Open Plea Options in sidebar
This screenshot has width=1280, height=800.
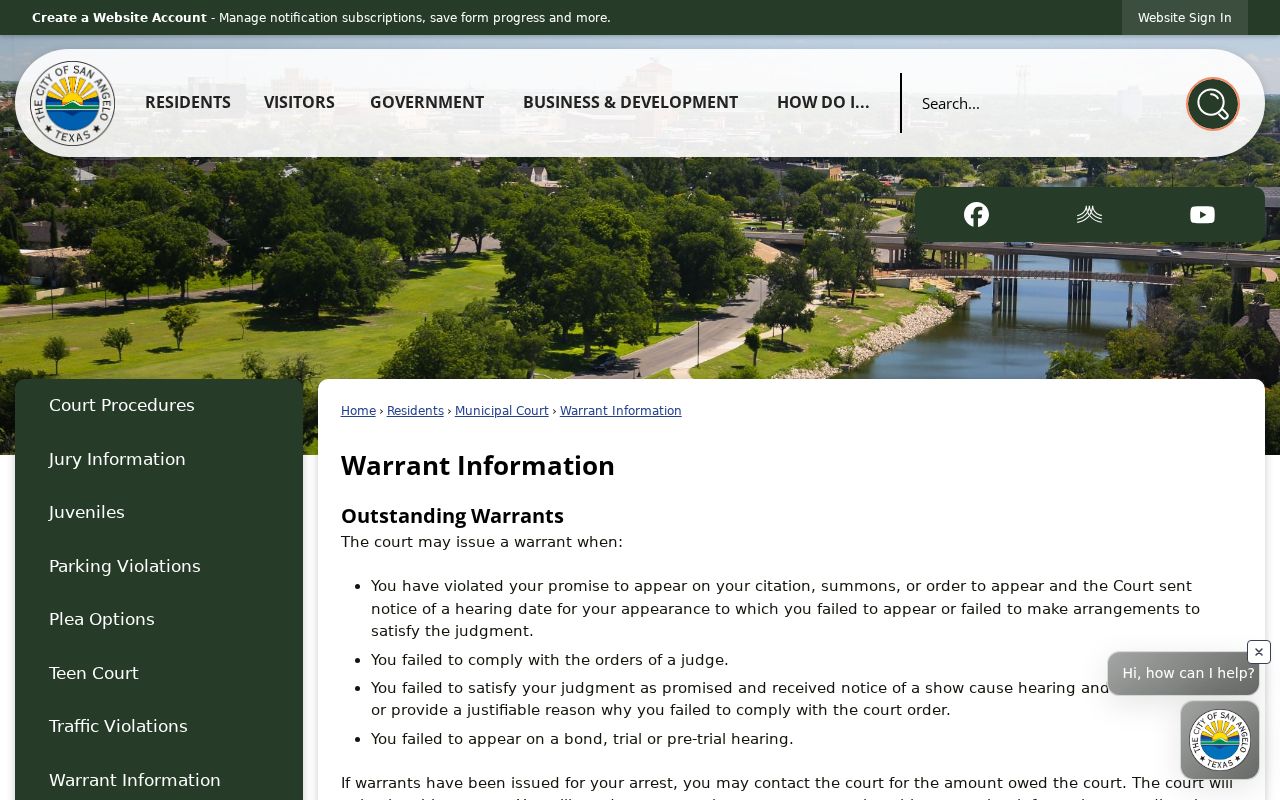tap(159, 619)
